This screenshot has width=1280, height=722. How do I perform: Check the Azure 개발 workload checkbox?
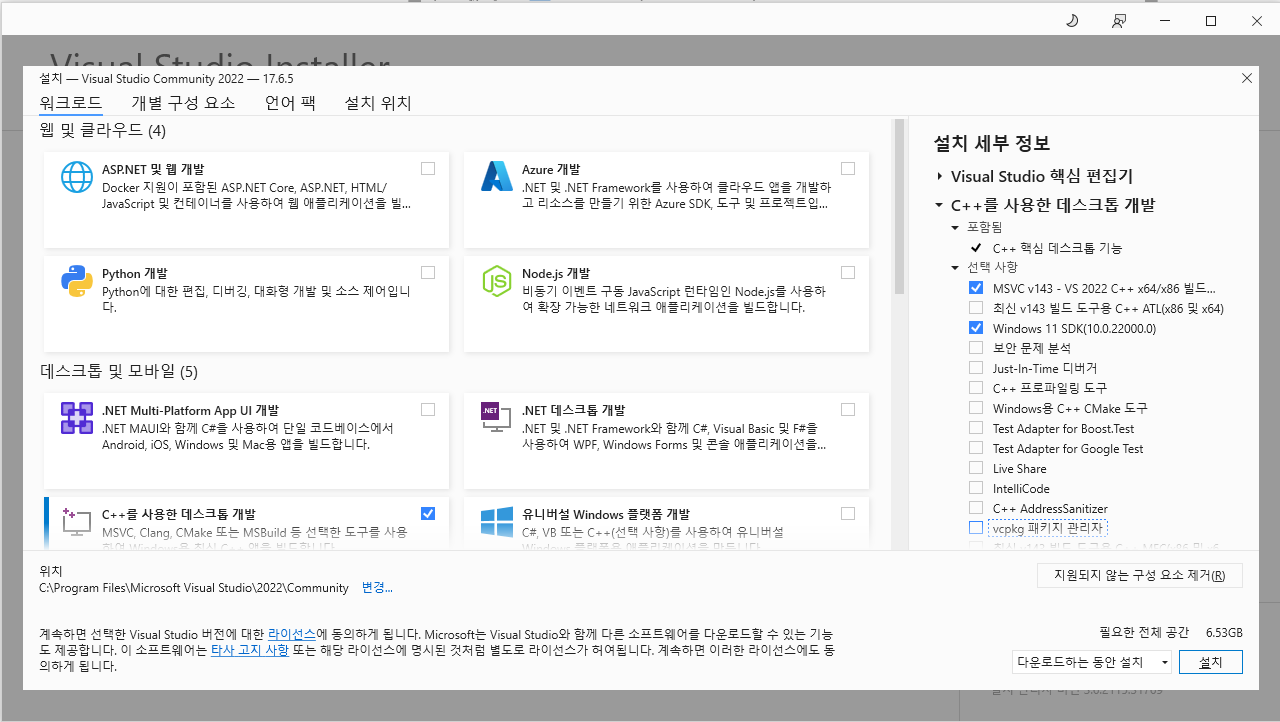click(x=848, y=169)
